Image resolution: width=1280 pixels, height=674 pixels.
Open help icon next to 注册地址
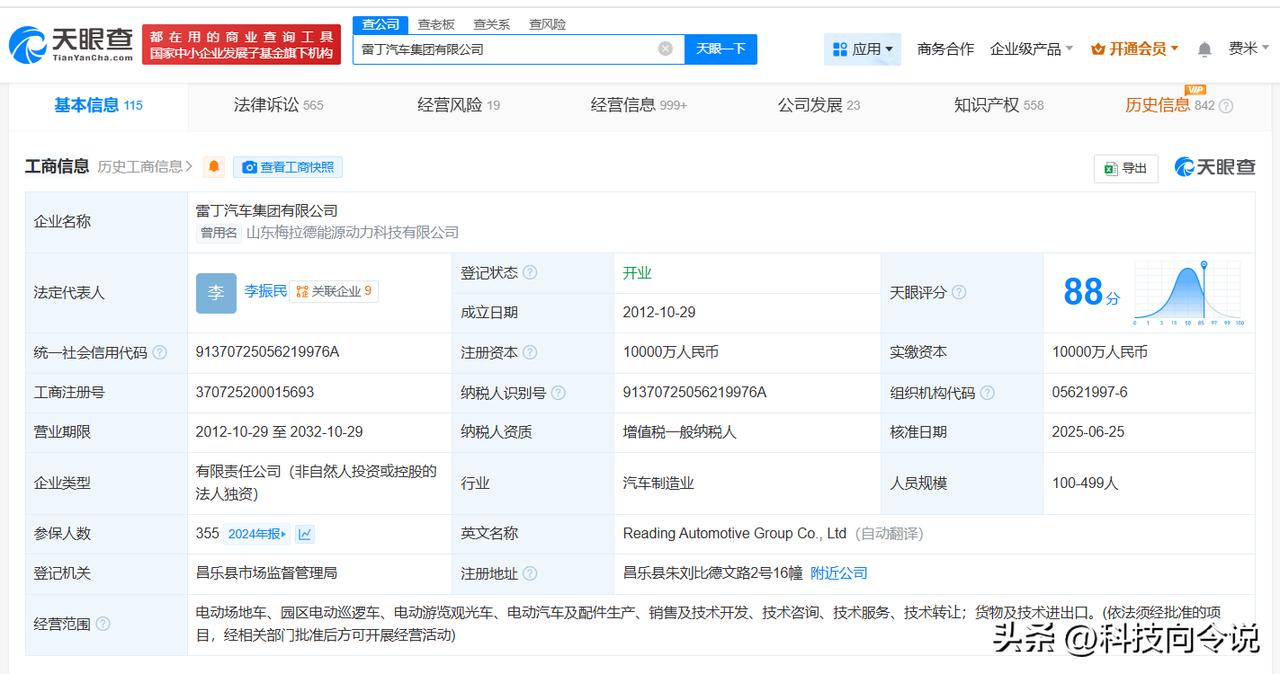530,573
